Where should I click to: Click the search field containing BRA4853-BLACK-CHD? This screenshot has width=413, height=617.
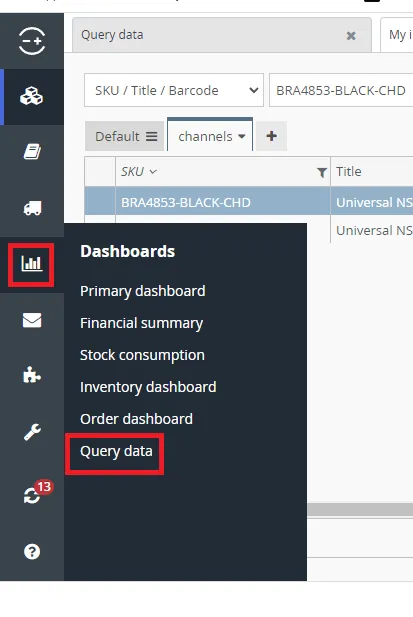[341, 90]
